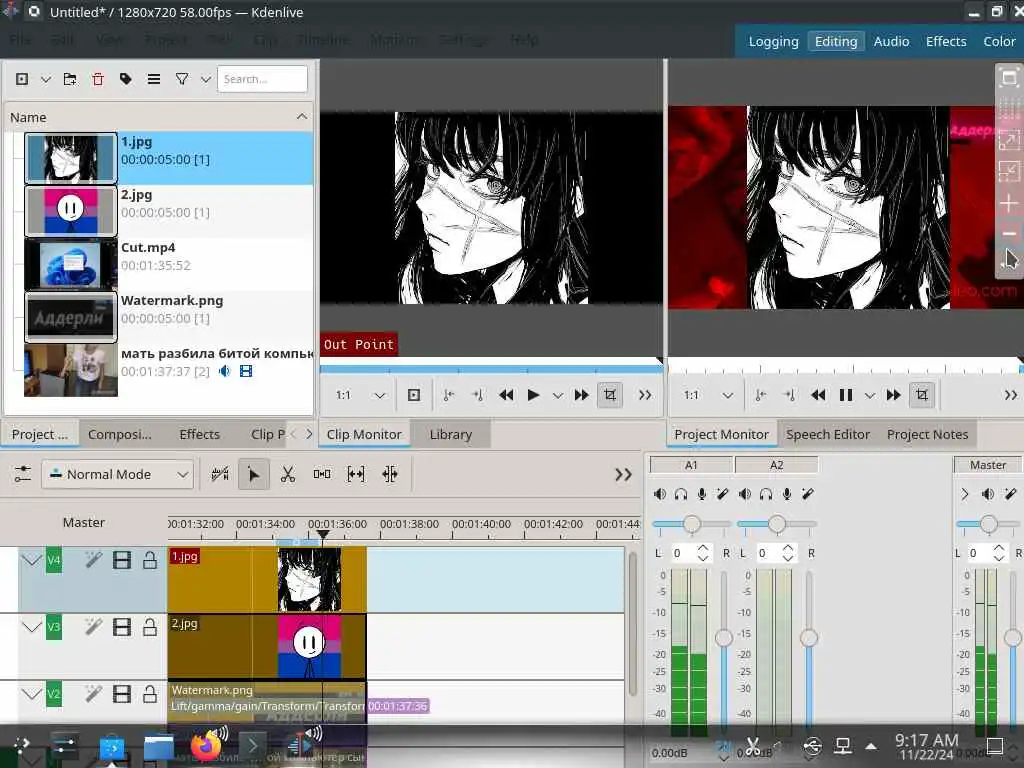
Task: Click the Master button in timeline header
Action: [84, 522]
